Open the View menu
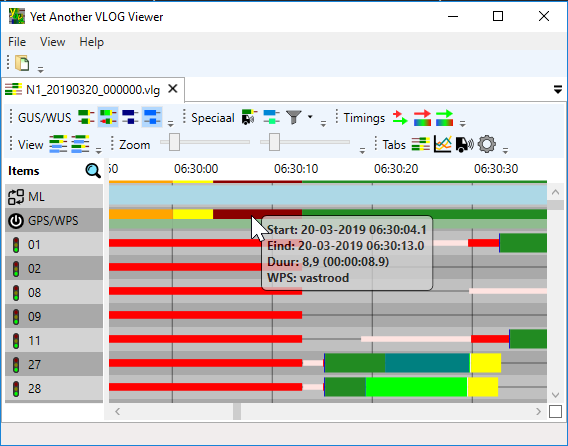The image size is (568, 446). point(53,42)
